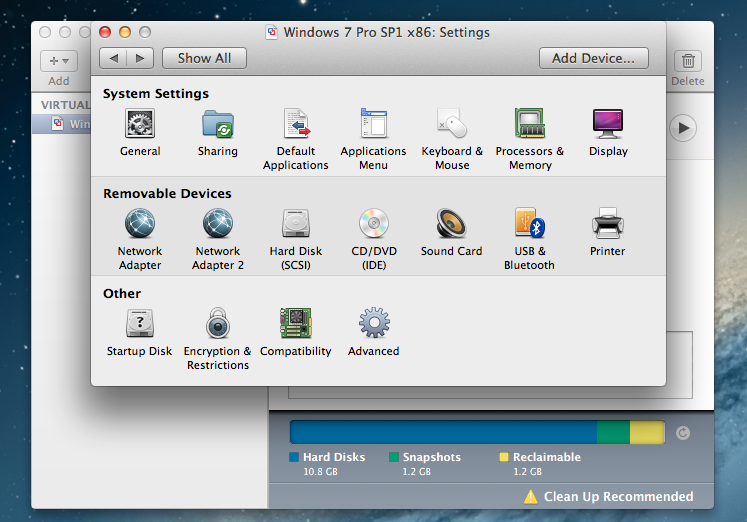Image resolution: width=747 pixels, height=522 pixels.
Task: Click the Show All button
Action: click(204, 58)
